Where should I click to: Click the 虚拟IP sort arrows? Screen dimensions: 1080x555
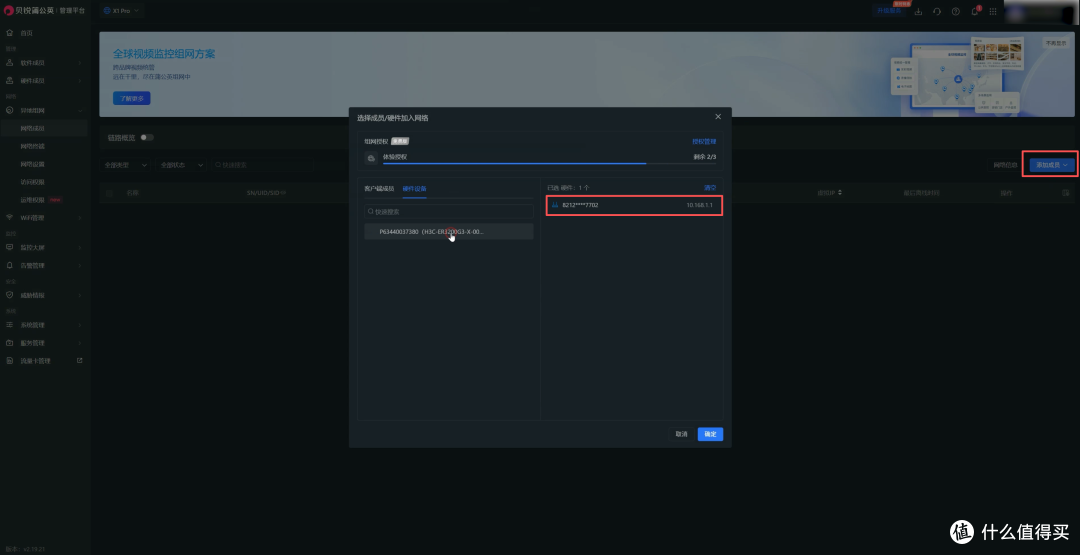click(x=840, y=193)
